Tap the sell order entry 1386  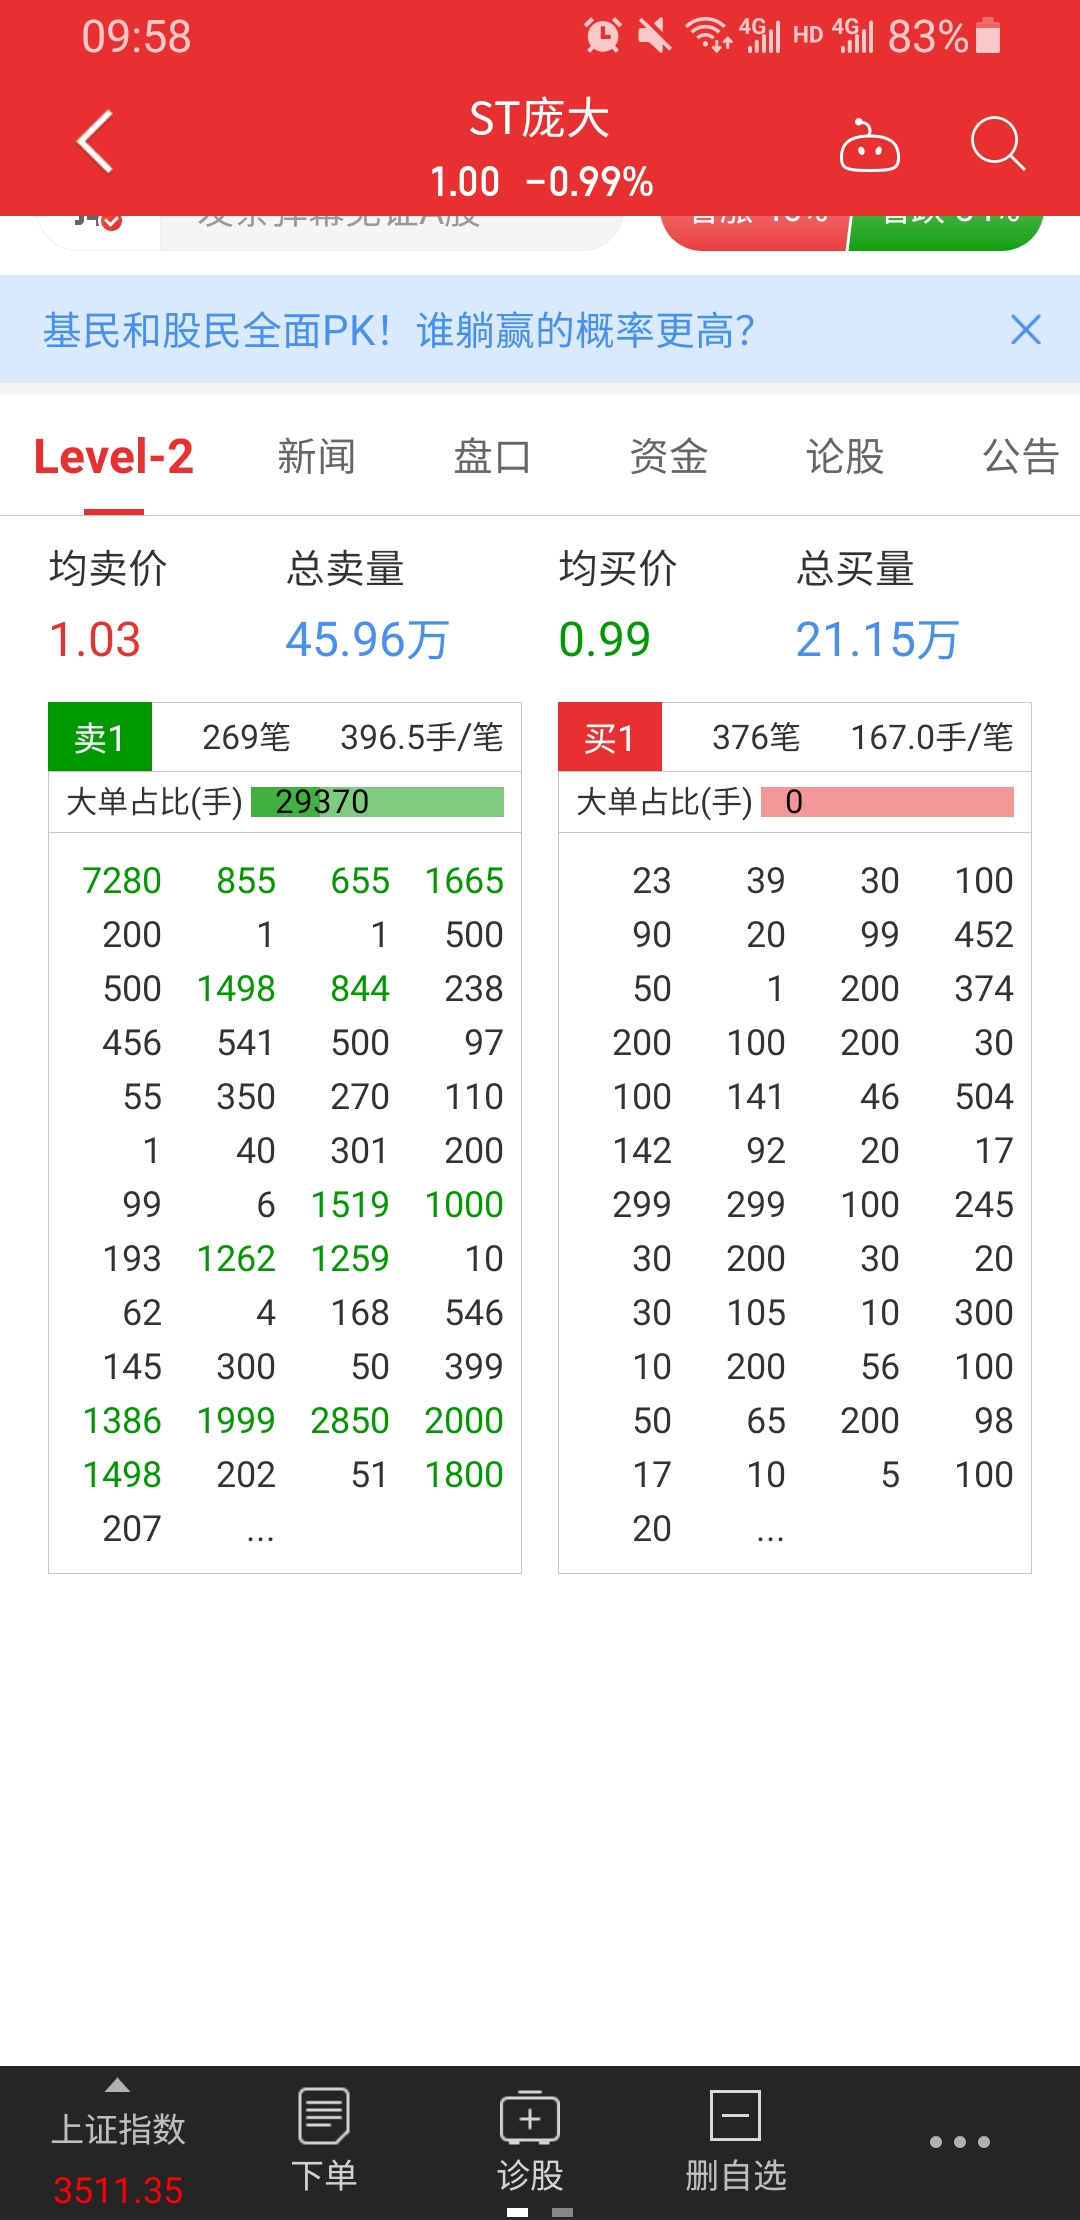[122, 1421]
